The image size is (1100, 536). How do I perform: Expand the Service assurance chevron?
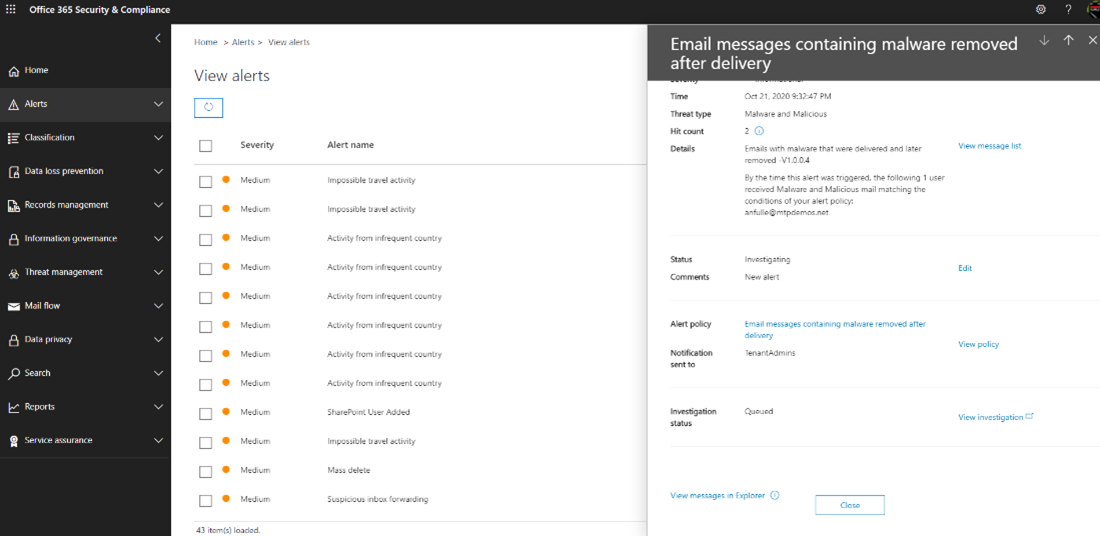[158, 441]
